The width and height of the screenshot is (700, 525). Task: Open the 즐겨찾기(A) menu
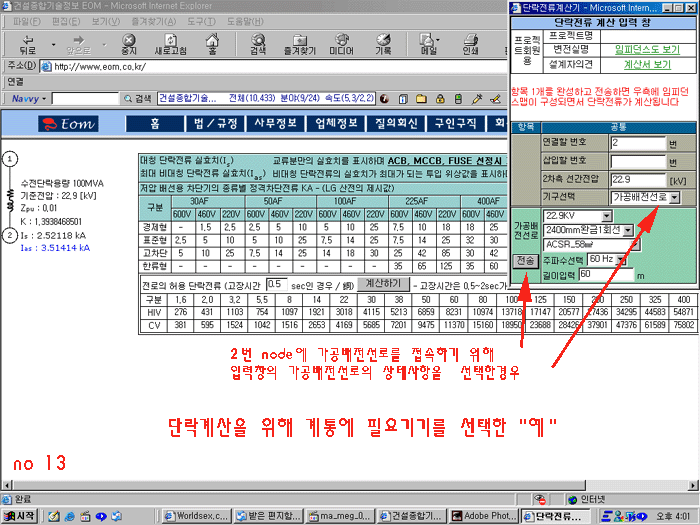tap(154, 21)
